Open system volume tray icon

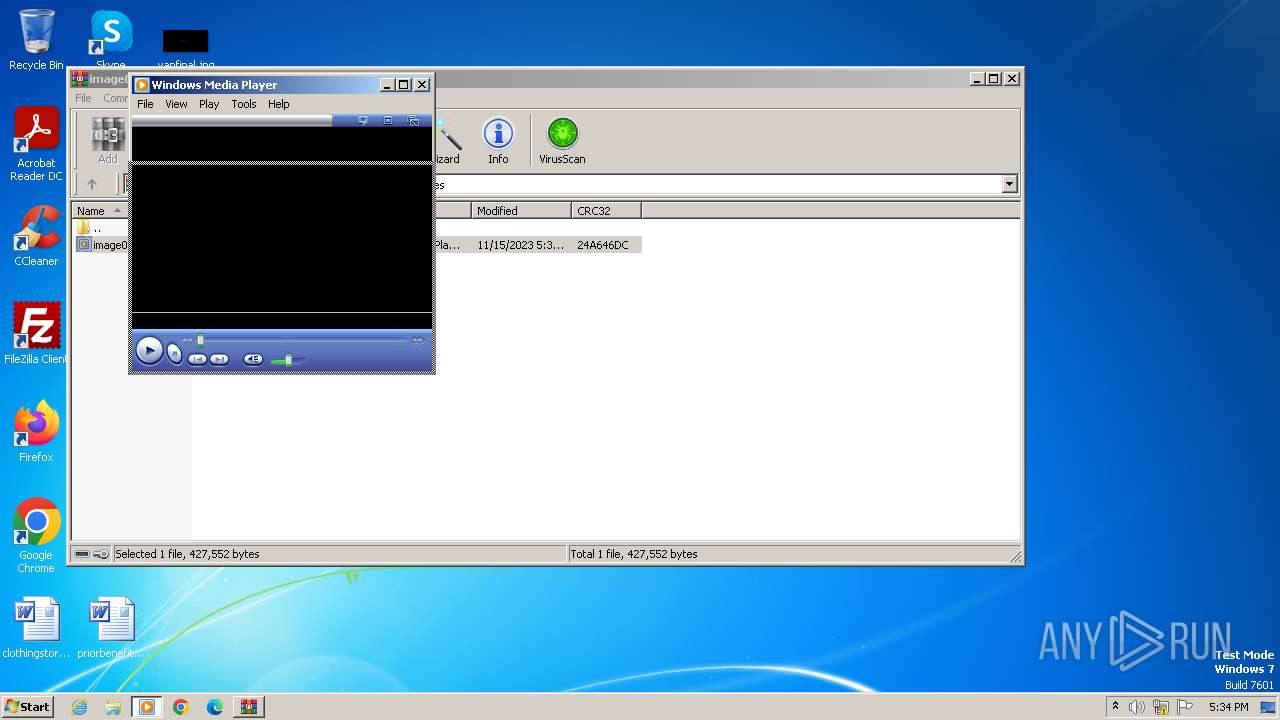pyautogui.click(x=1137, y=707)
